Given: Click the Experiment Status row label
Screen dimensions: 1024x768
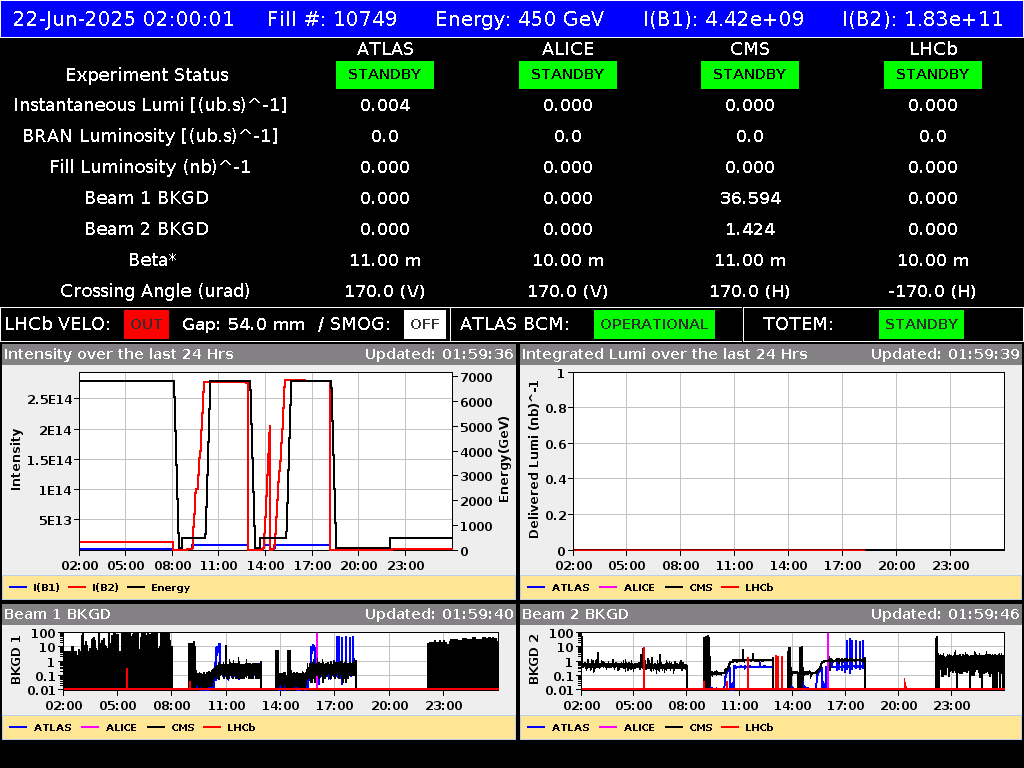Looking at the screenshot, I should click(147, 75).
